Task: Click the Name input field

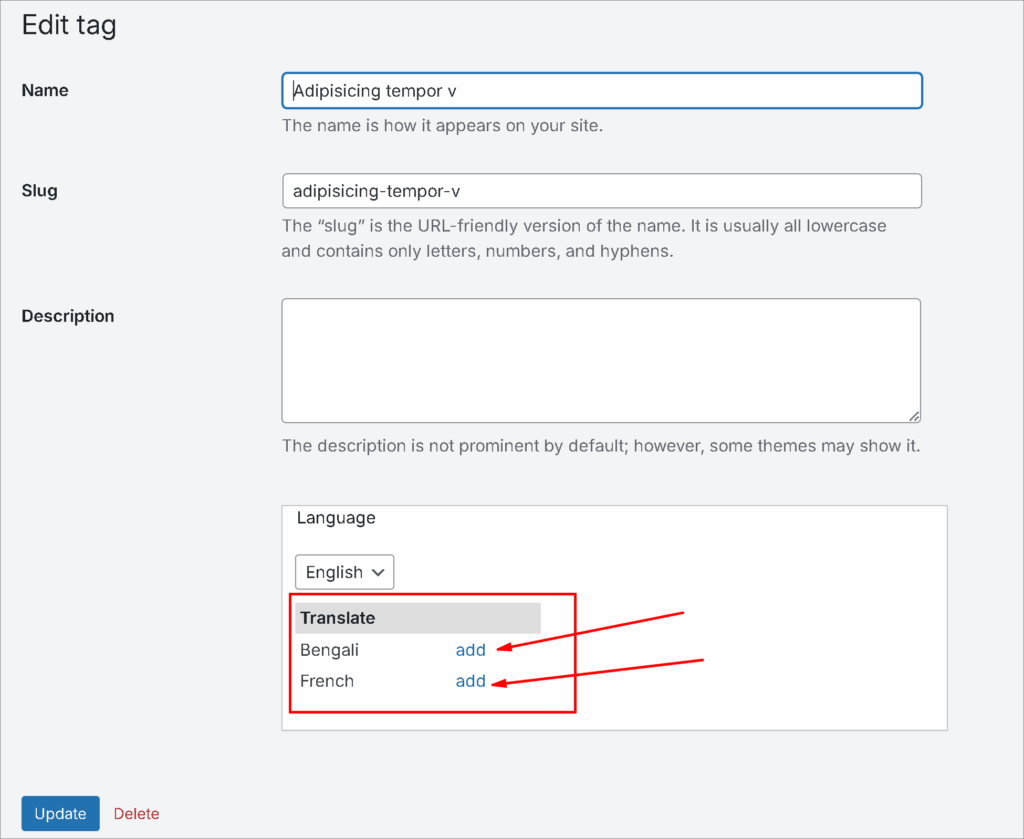Action: click(601, 90)
